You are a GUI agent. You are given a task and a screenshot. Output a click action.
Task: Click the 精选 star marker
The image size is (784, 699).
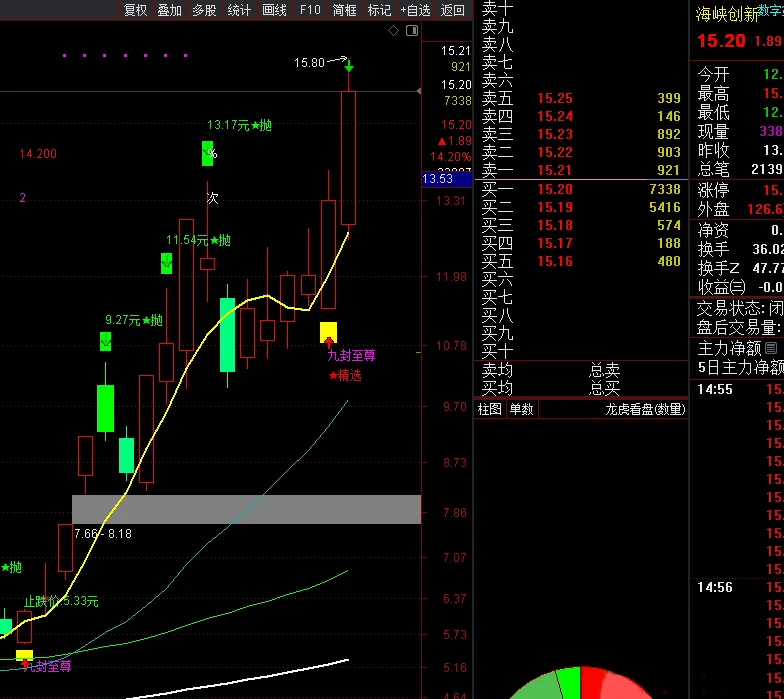click(345, 375)
